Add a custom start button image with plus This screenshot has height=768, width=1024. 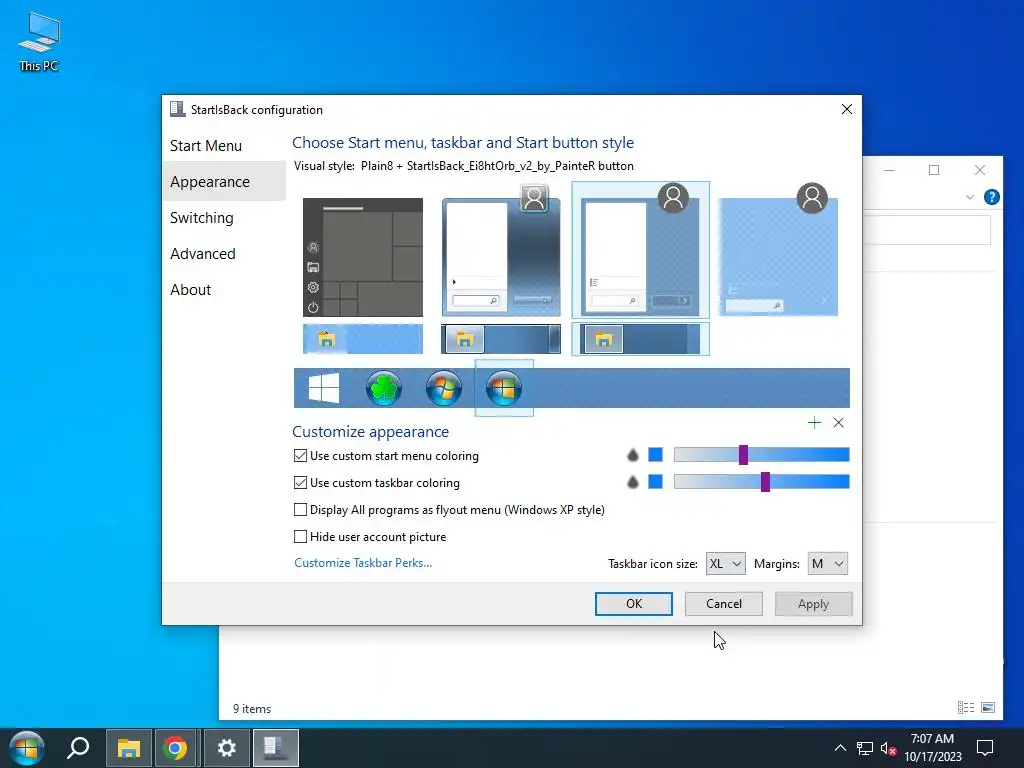pos(814,423)
